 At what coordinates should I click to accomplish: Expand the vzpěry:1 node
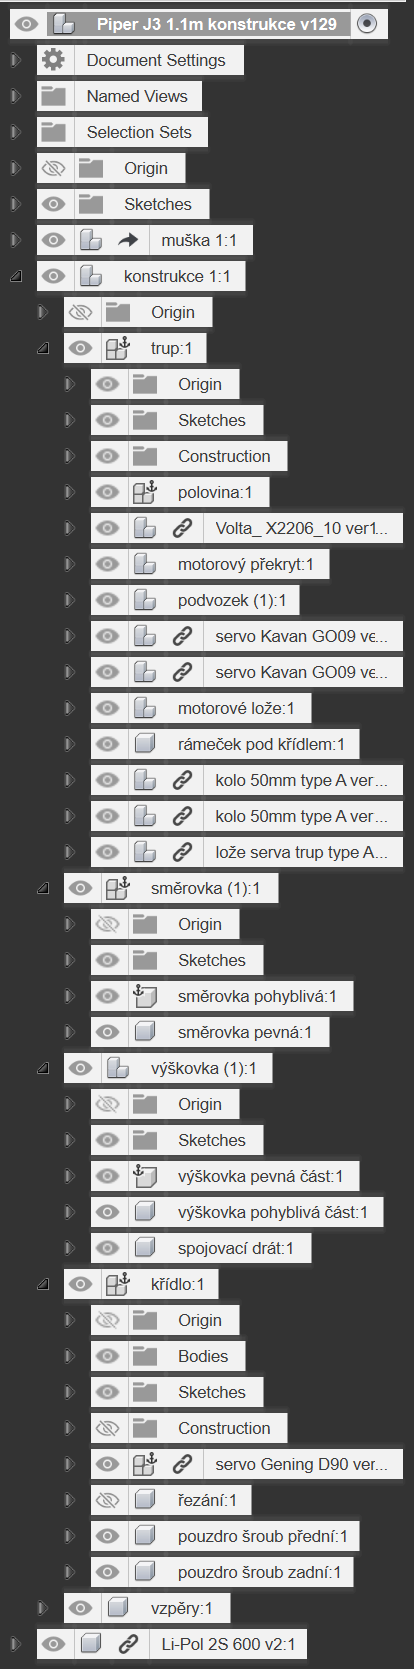[x=43, y=1608]
